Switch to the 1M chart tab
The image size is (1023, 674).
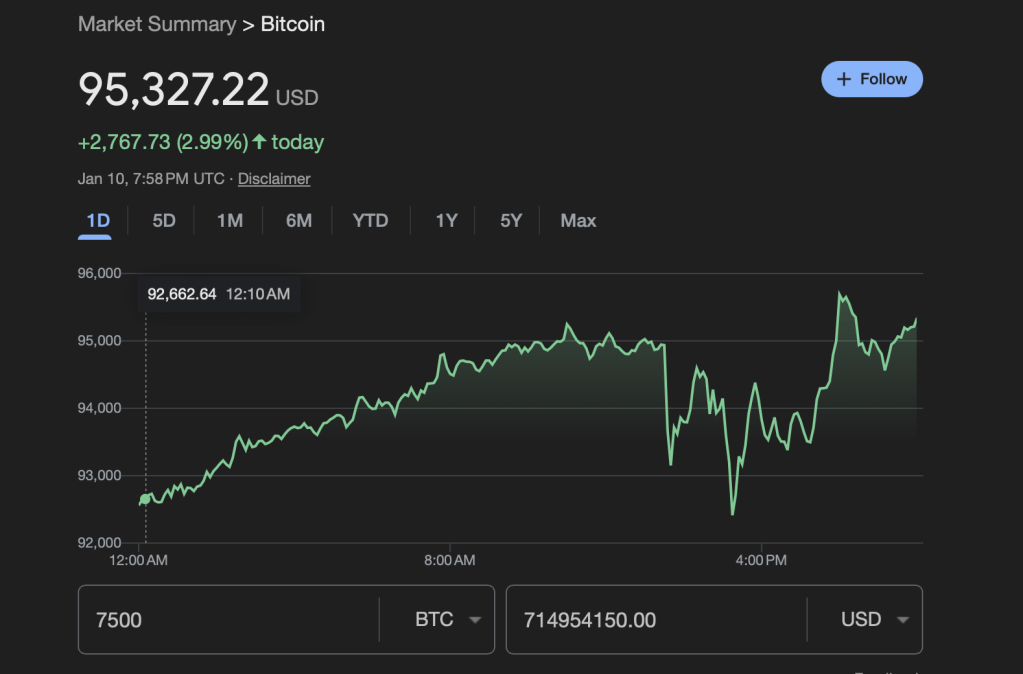point(230,221)
